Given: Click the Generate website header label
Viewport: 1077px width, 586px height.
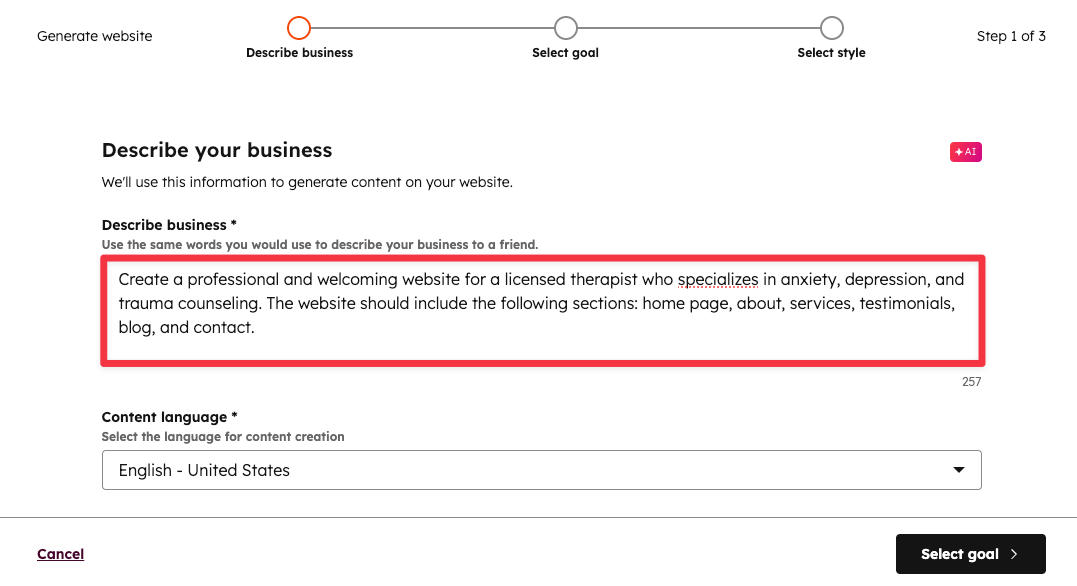Looking at the screenshot, I should (94, 35).
